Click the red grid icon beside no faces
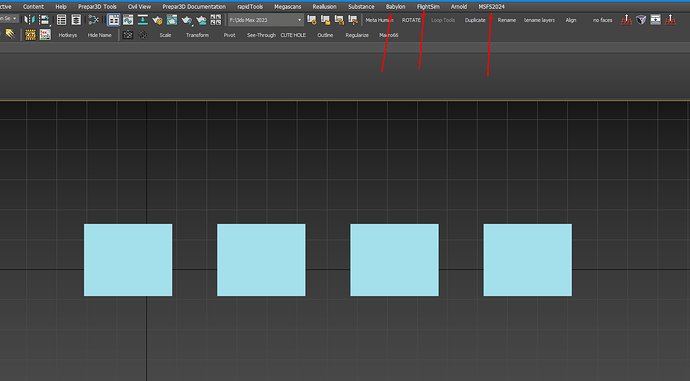Viewport: 690px width, 381px height. coord(626,20)
